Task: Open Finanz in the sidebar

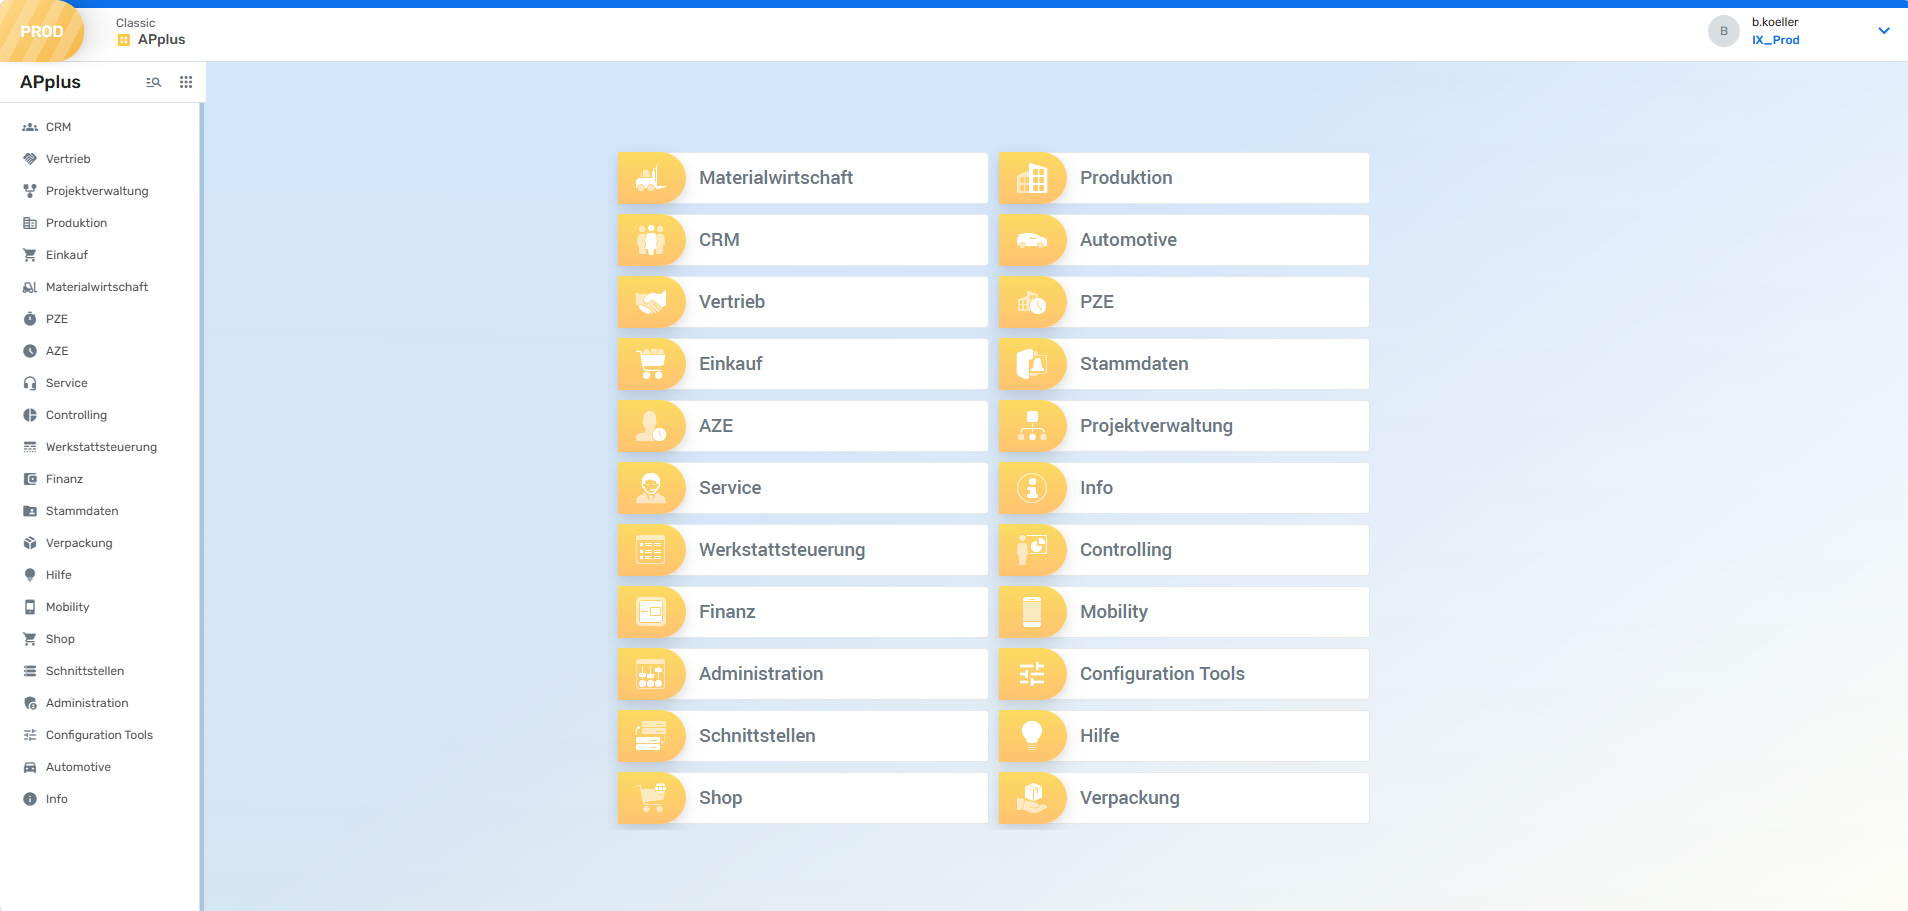Action: [x=100, y=479]
